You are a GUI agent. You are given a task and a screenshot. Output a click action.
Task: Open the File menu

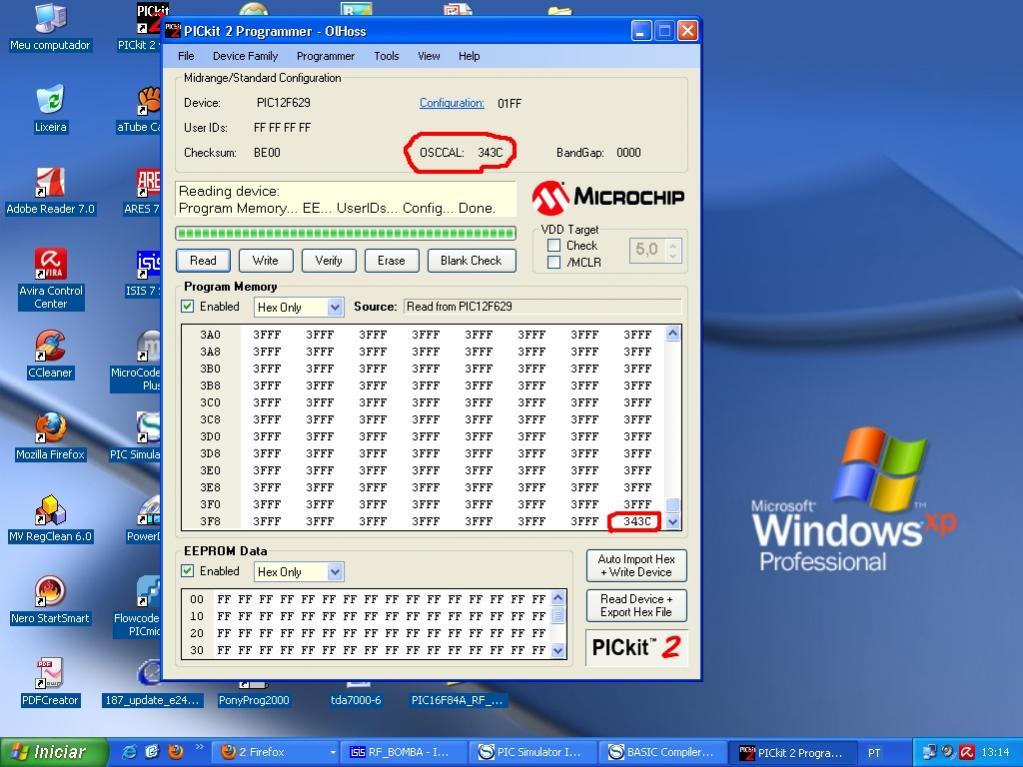tap(186, 56)
